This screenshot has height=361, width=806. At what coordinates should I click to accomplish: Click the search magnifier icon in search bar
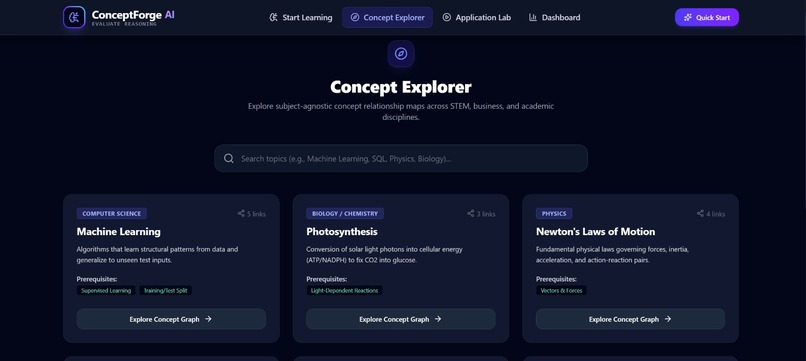tap(229, 158)
